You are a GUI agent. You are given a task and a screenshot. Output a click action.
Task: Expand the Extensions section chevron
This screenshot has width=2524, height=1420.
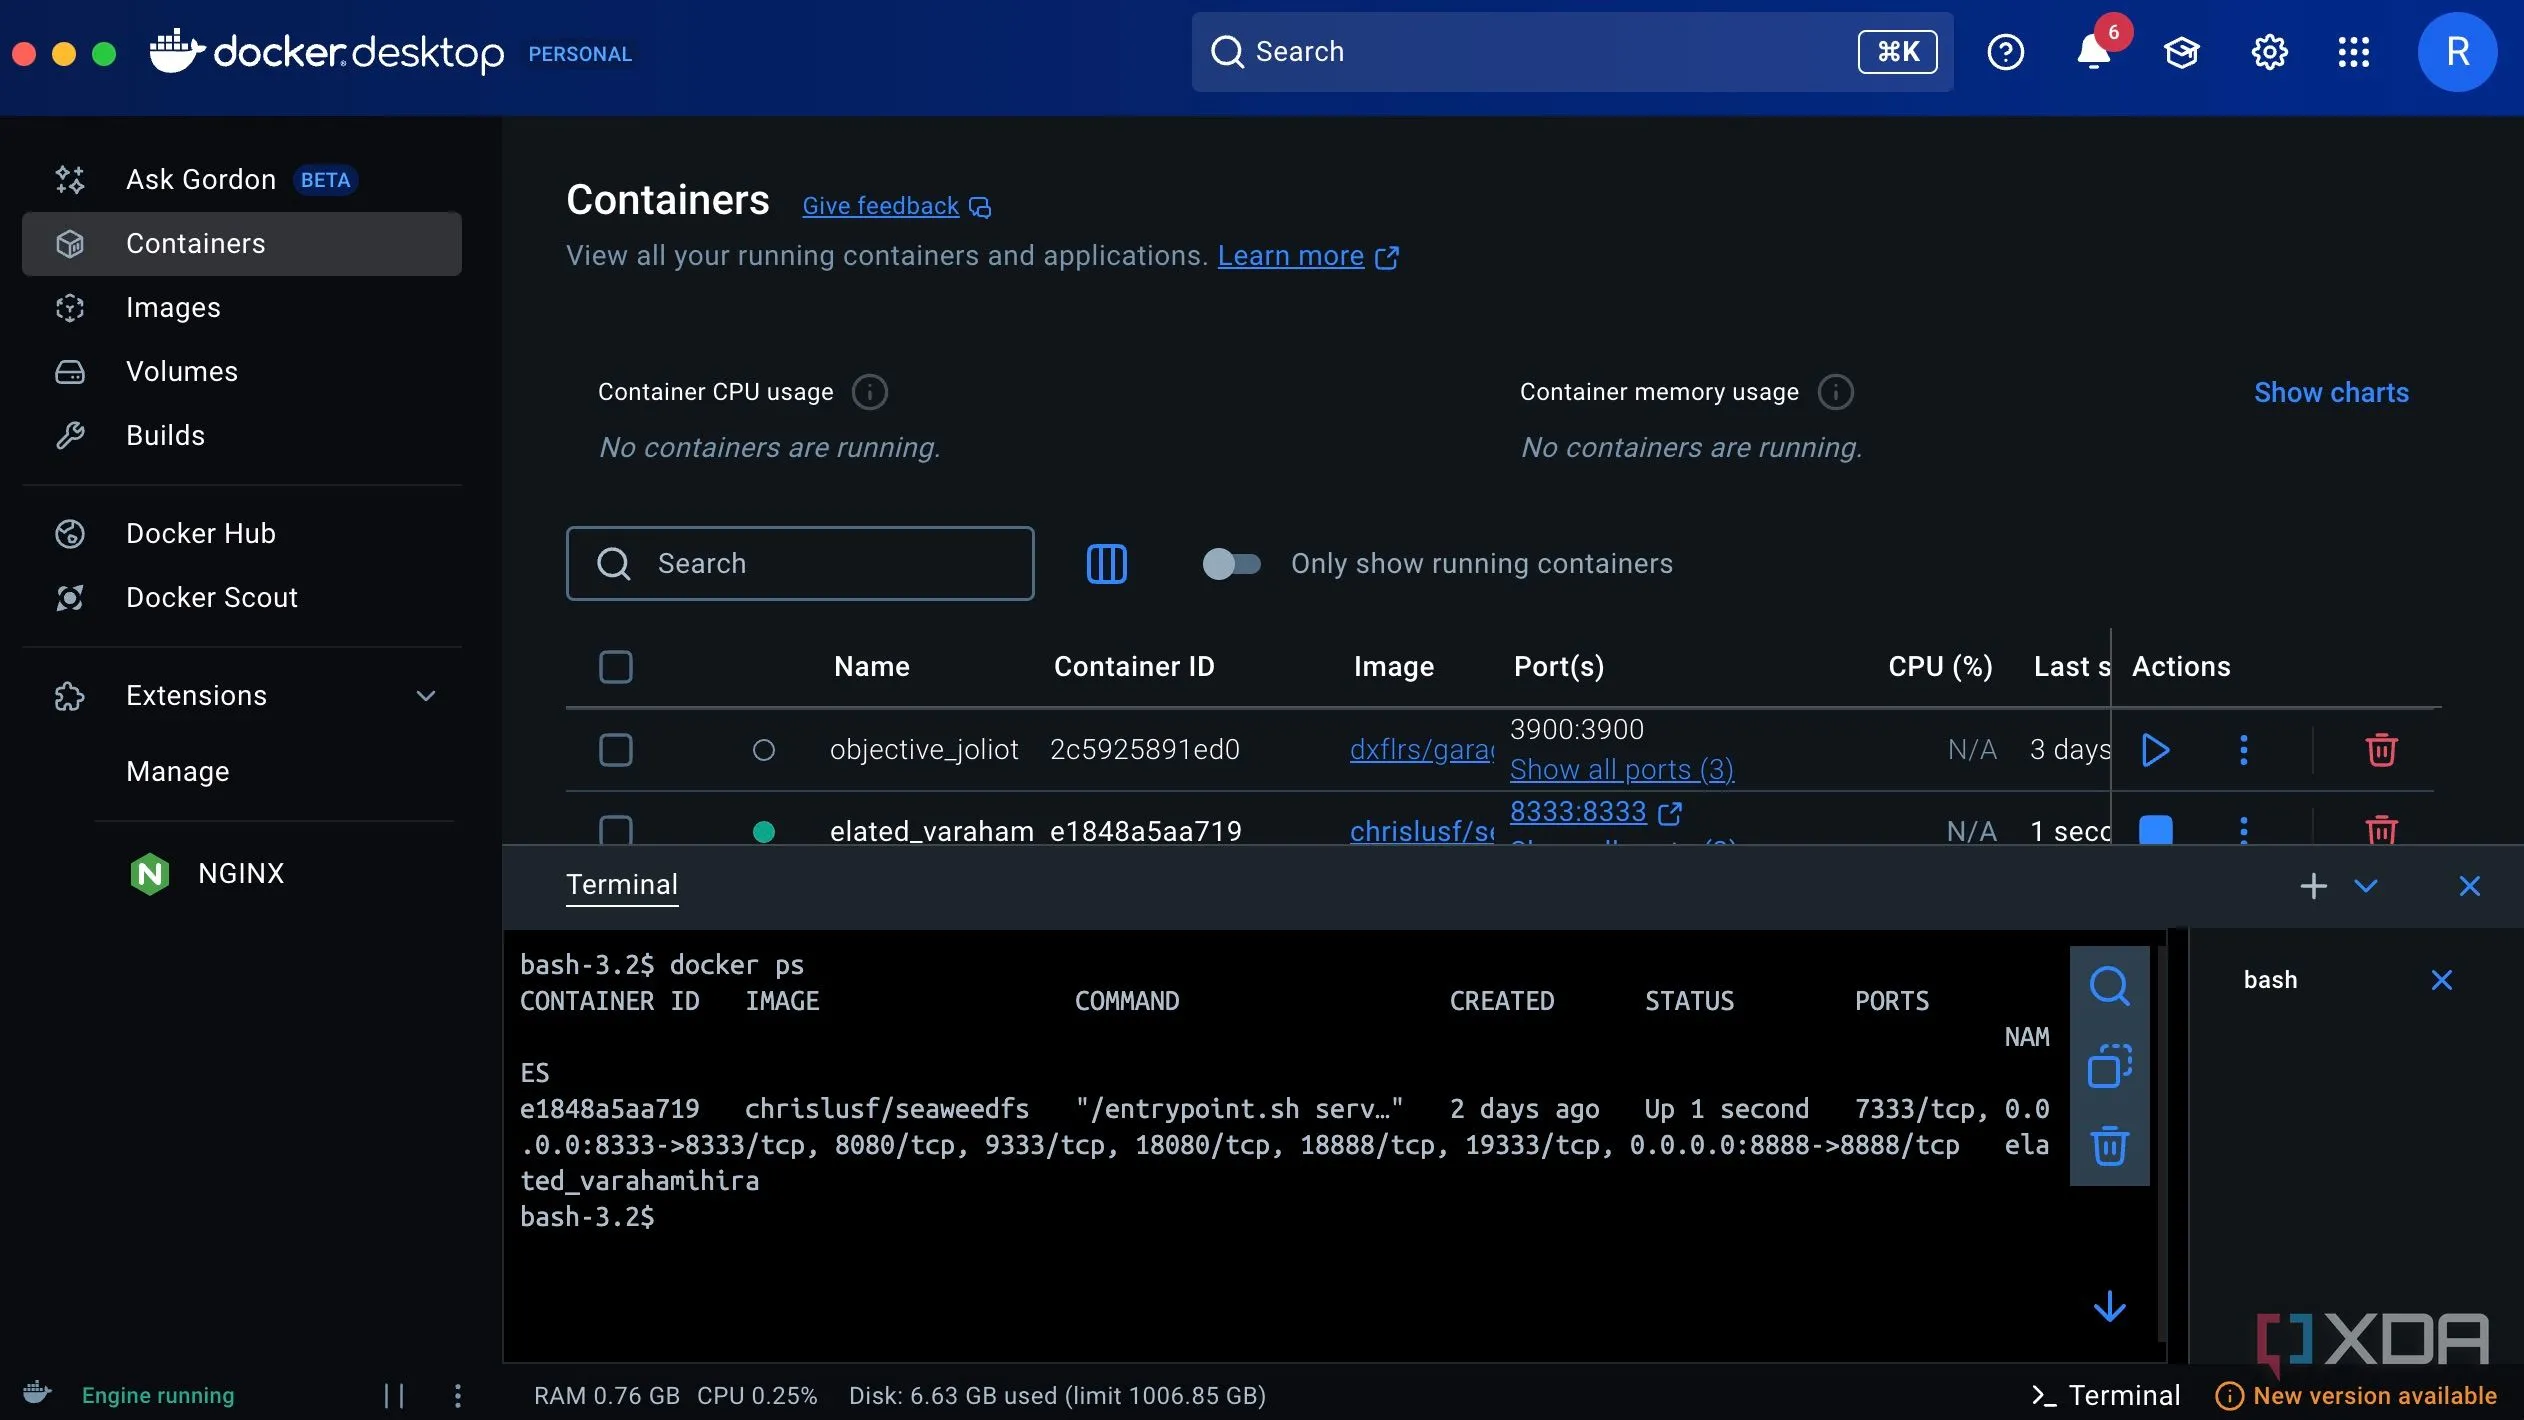426,696
